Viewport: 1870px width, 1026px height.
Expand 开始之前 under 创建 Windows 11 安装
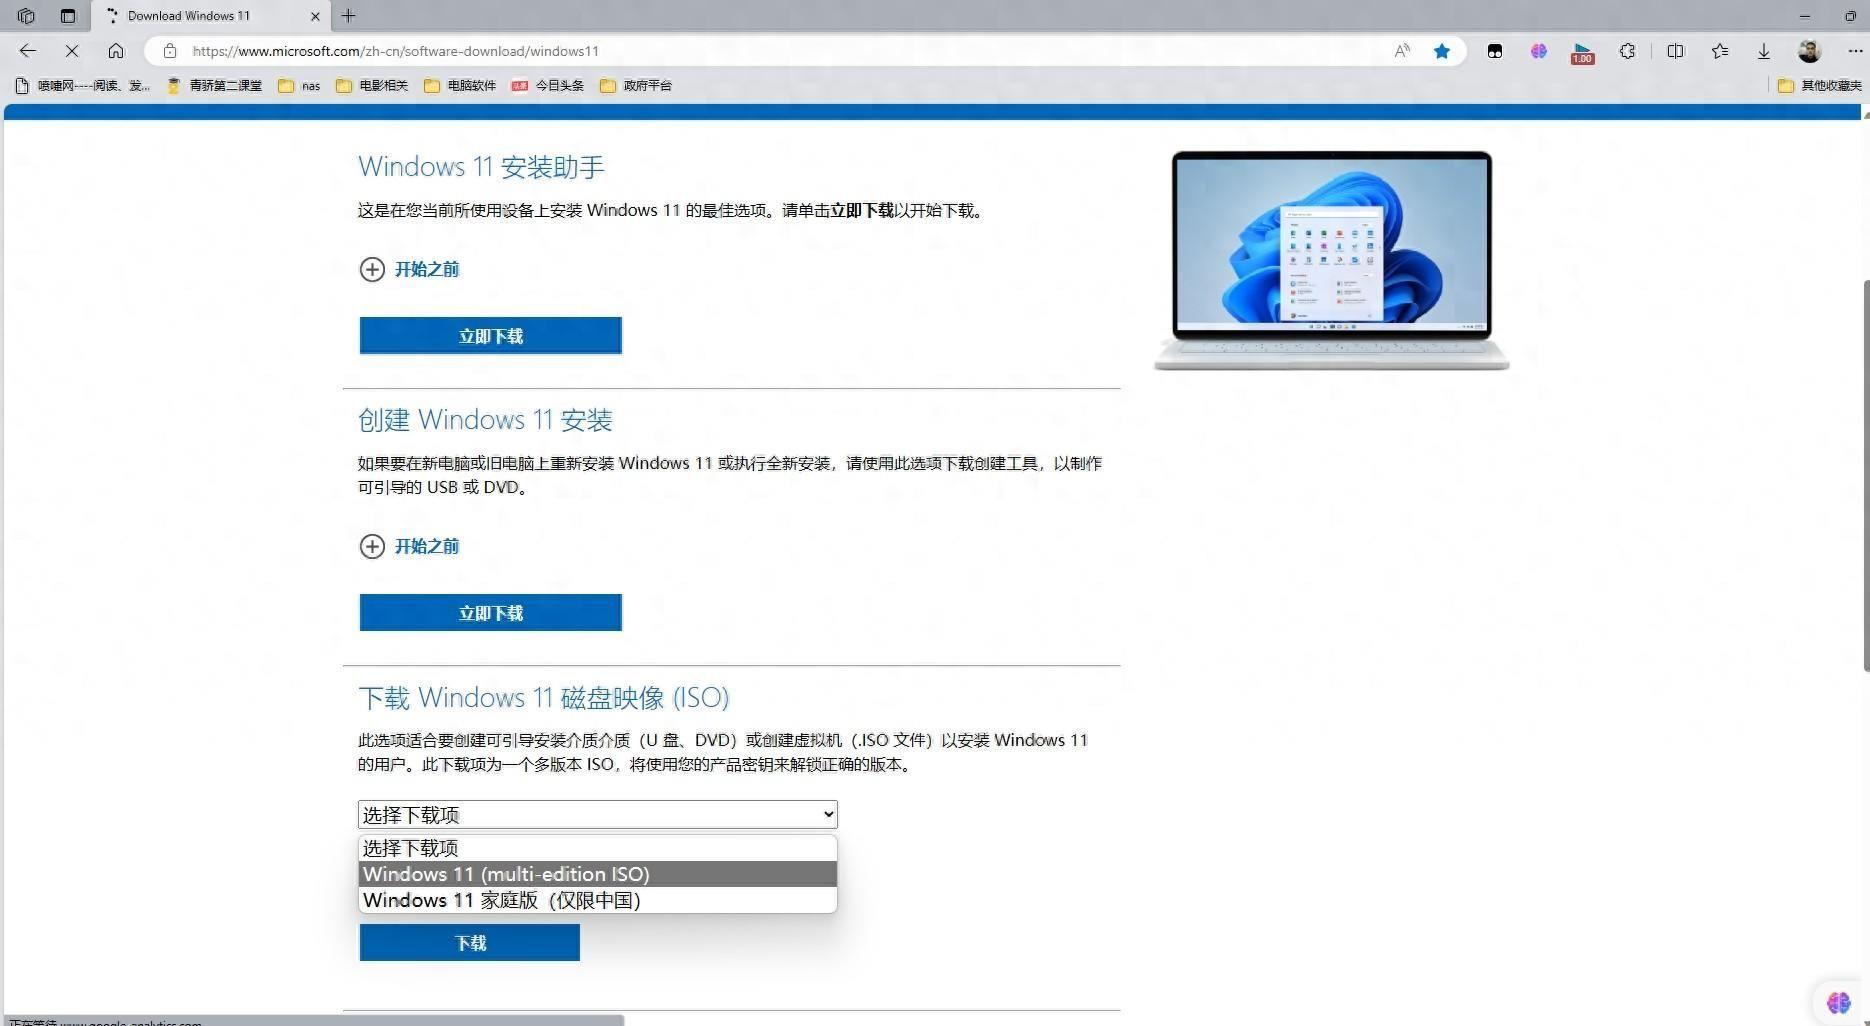tap(409, 546)
